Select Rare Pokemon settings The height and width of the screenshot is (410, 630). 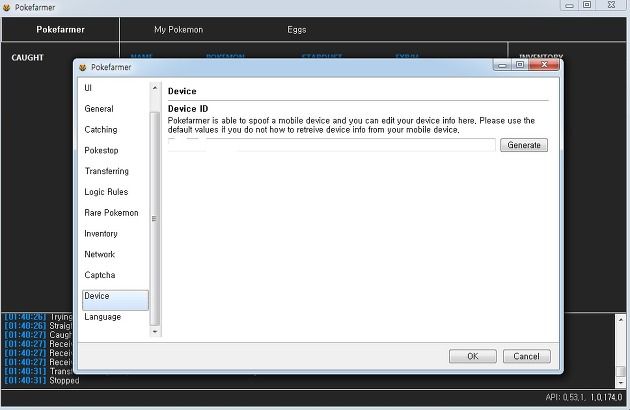point(111,213)
